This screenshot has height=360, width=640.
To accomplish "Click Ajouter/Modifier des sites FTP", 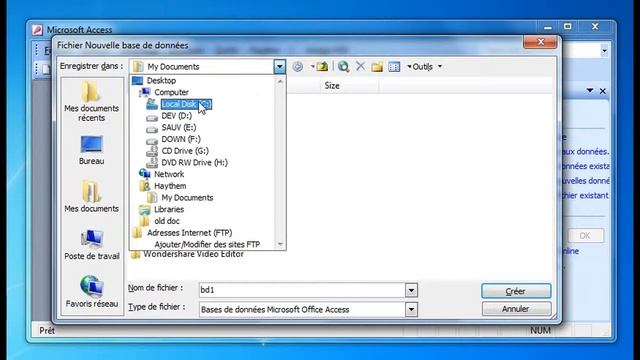I will tap(207, 244).
